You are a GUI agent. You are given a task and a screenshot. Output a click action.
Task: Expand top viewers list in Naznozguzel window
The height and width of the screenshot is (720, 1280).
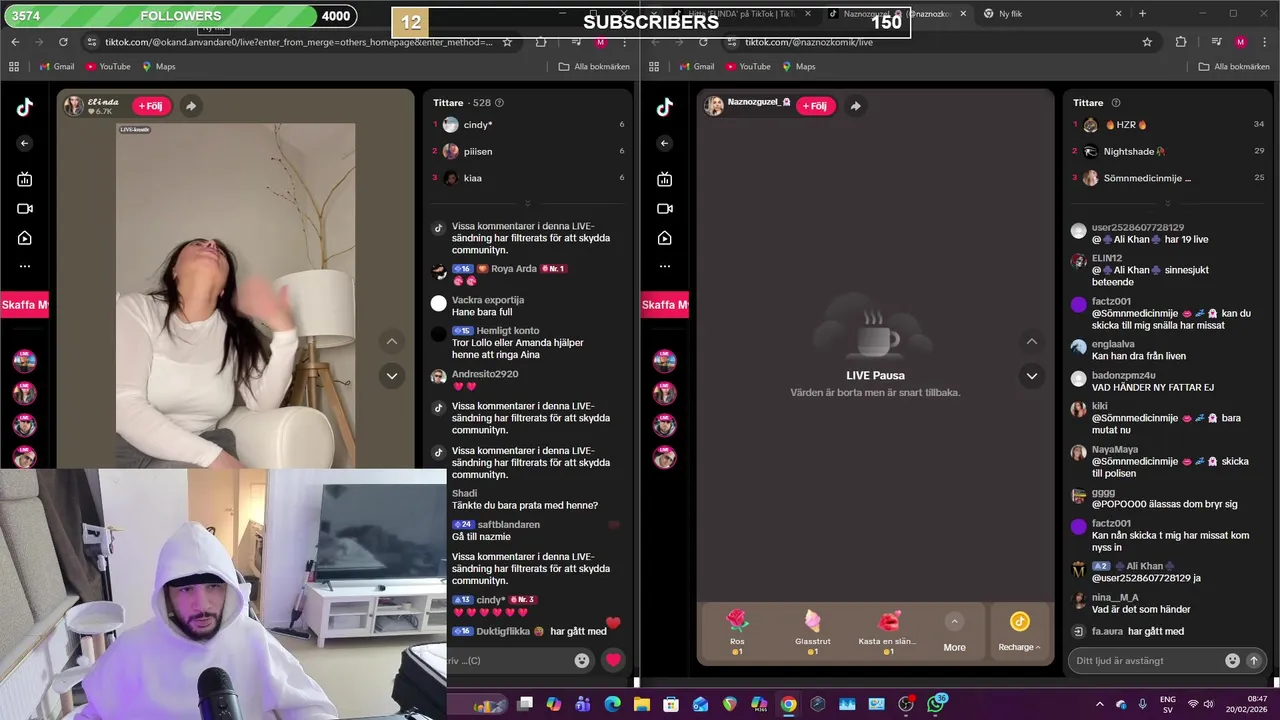coord(1168,204)
